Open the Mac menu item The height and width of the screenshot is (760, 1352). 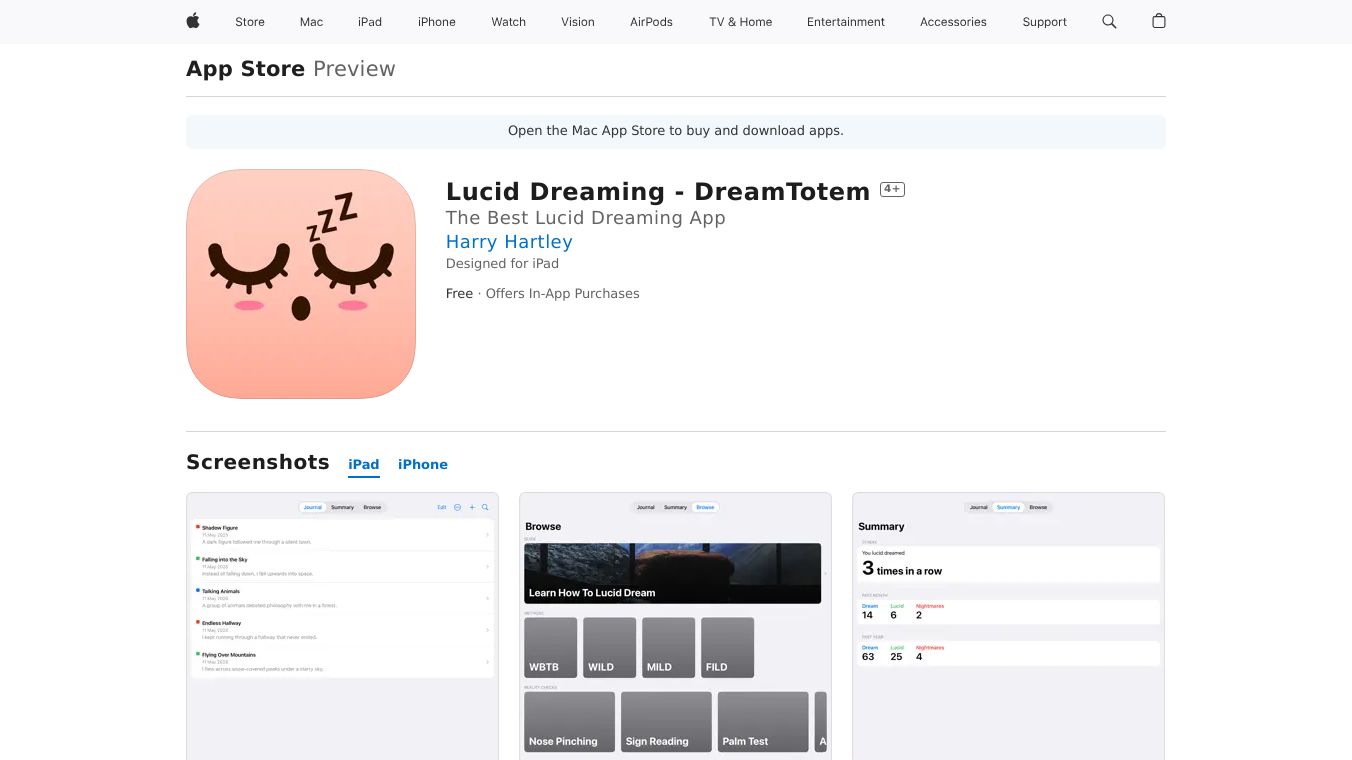[312, 22]
